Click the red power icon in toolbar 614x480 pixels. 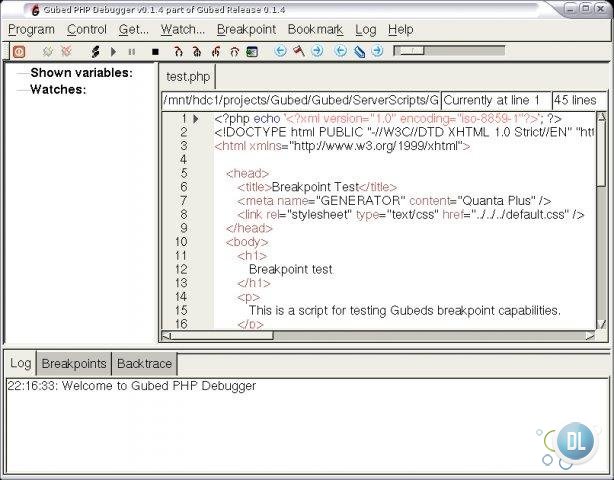pos(19,51)
